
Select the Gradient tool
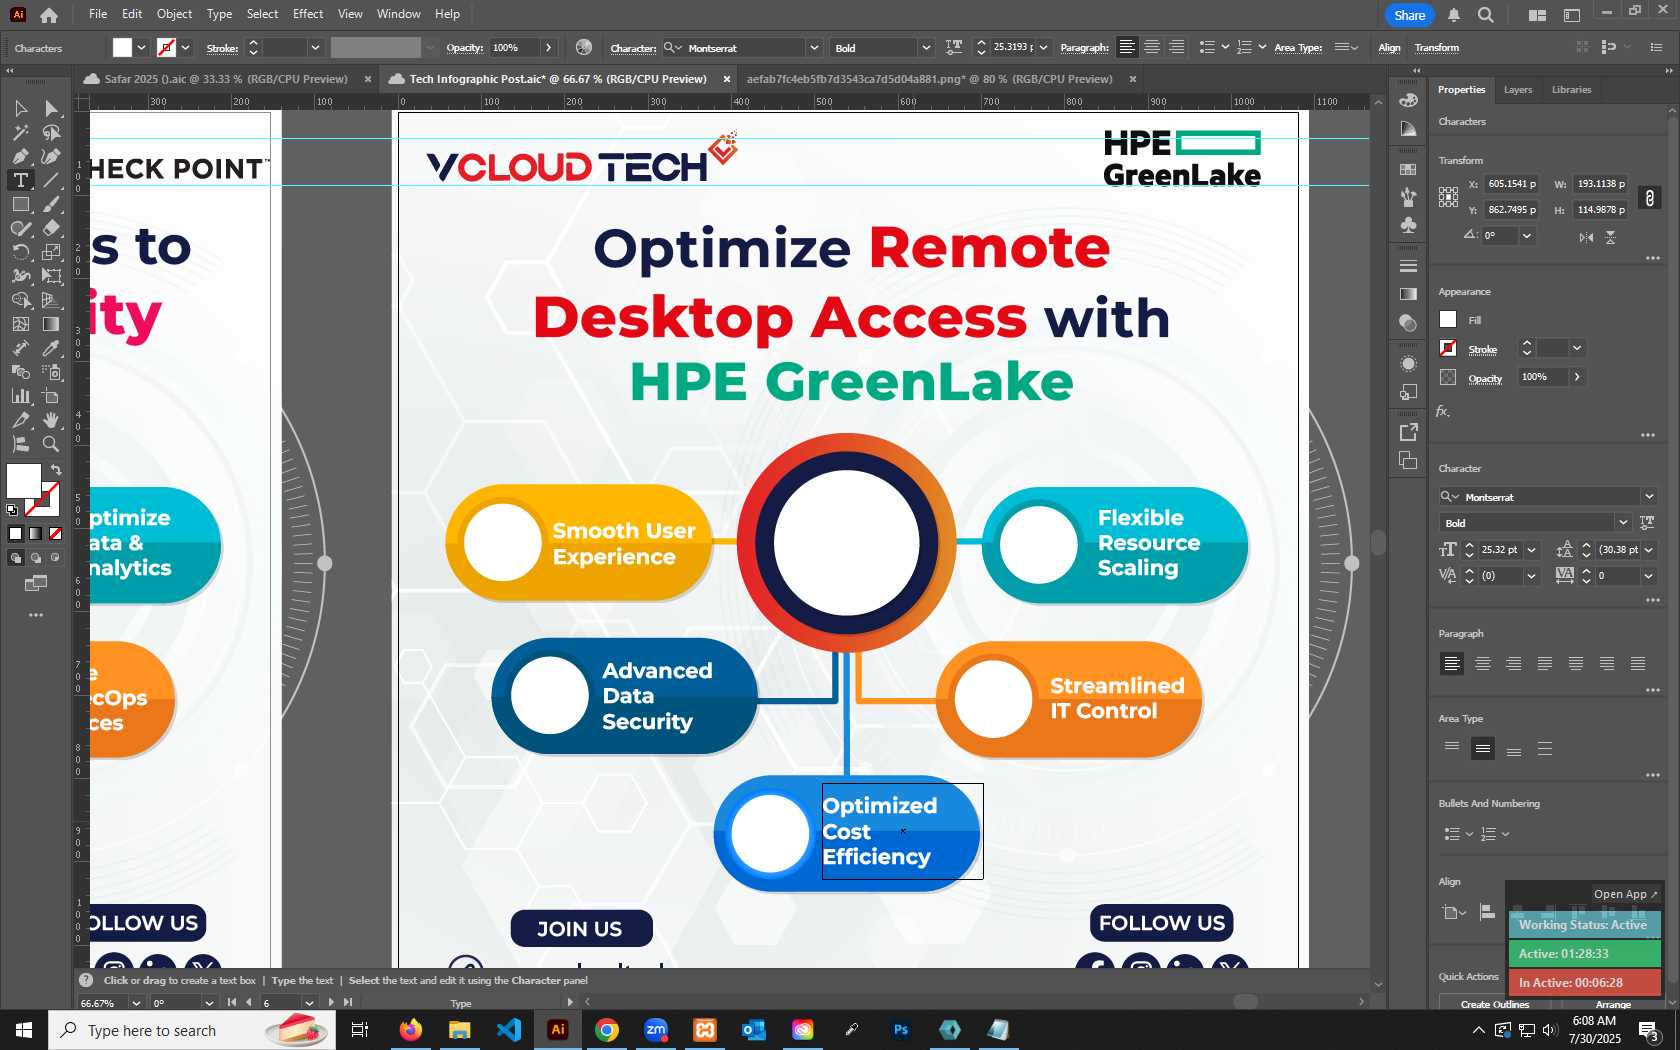click(51, 324)
